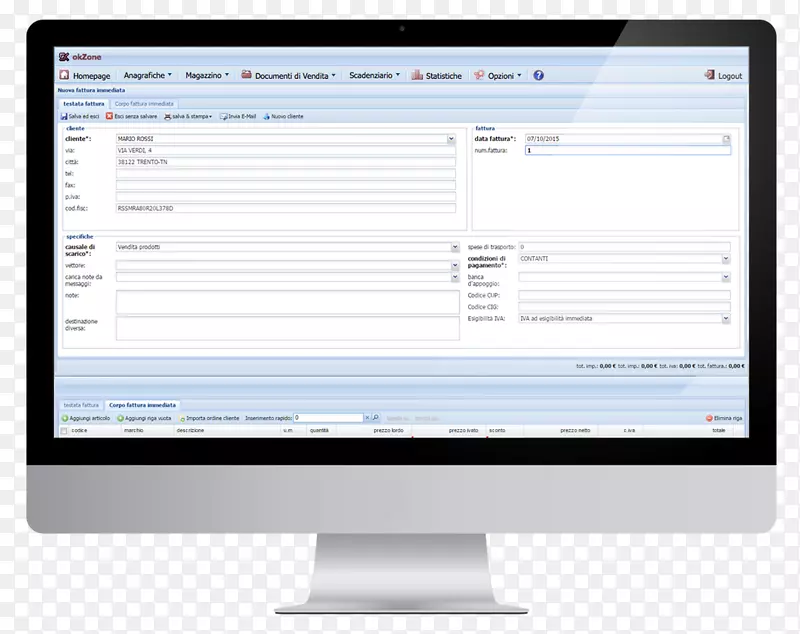Click the Esci senza salvare label
This screenshot has width=800, height=634.
point(136,116)
